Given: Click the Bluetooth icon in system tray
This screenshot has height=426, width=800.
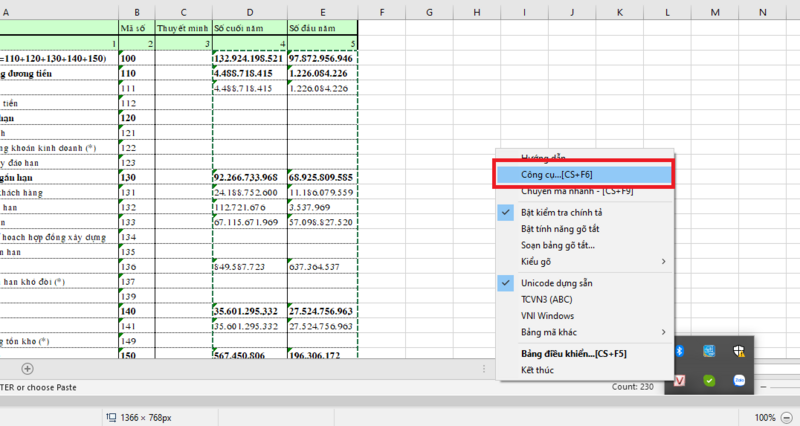Looking at the screenshot, I should 680,351.
